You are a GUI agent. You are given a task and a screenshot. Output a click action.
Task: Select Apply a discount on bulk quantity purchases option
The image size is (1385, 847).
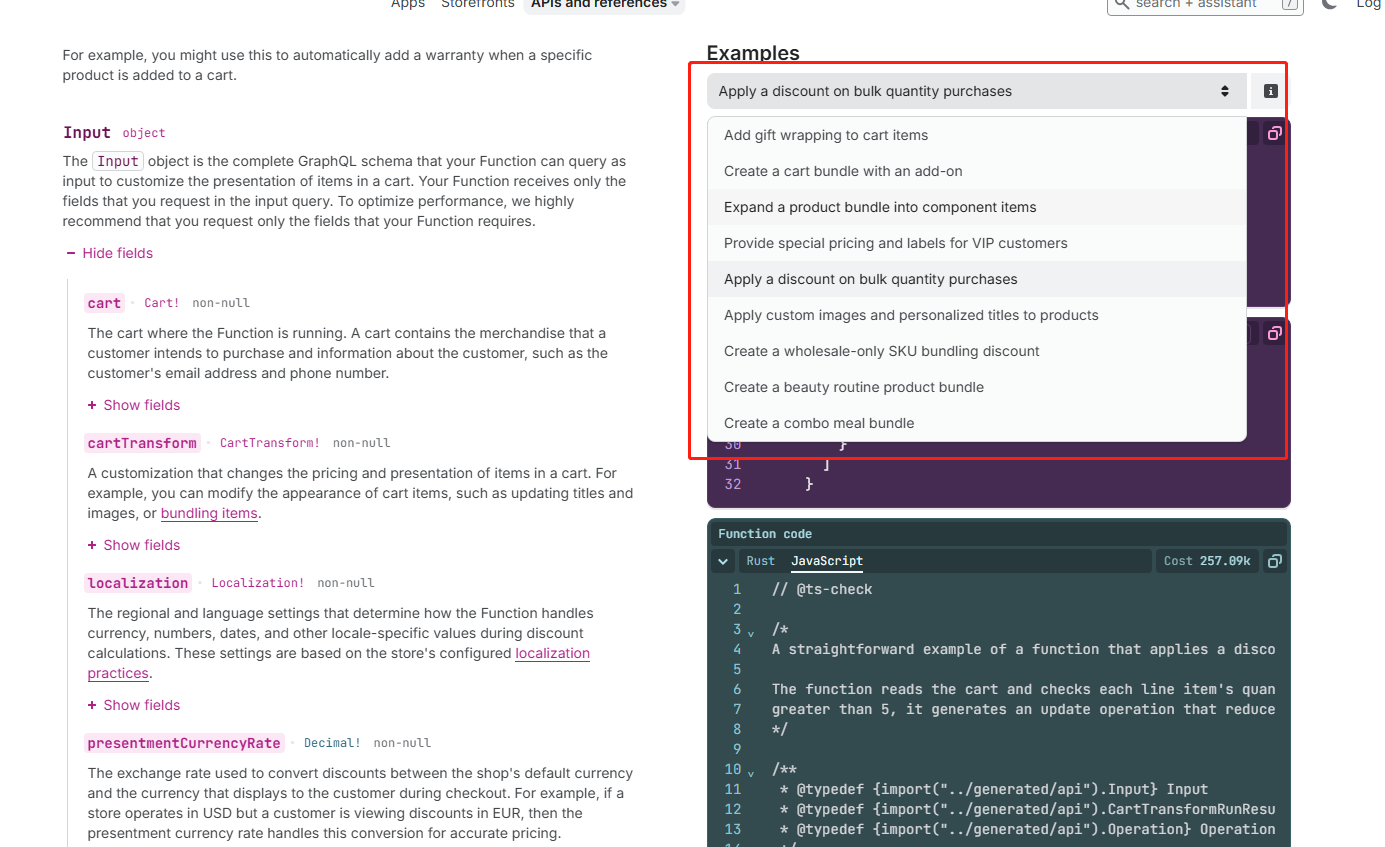click(976, 279)
